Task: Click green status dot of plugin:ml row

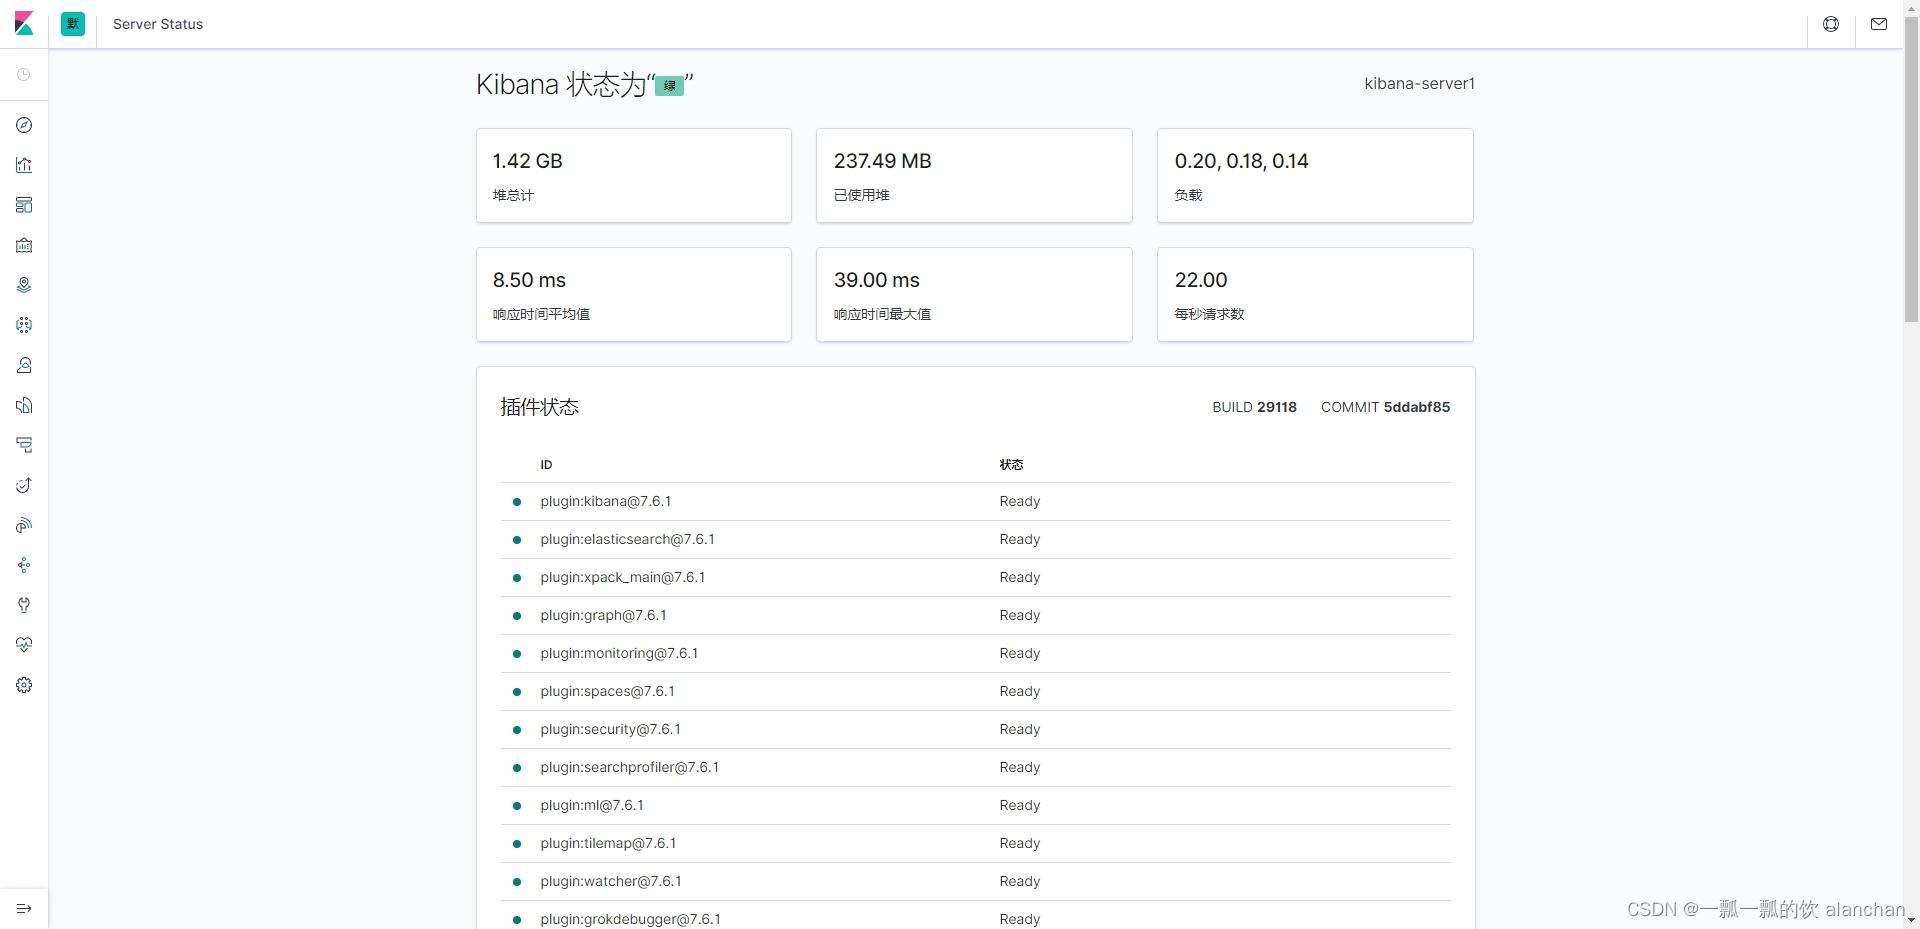Action: point(517,806)
